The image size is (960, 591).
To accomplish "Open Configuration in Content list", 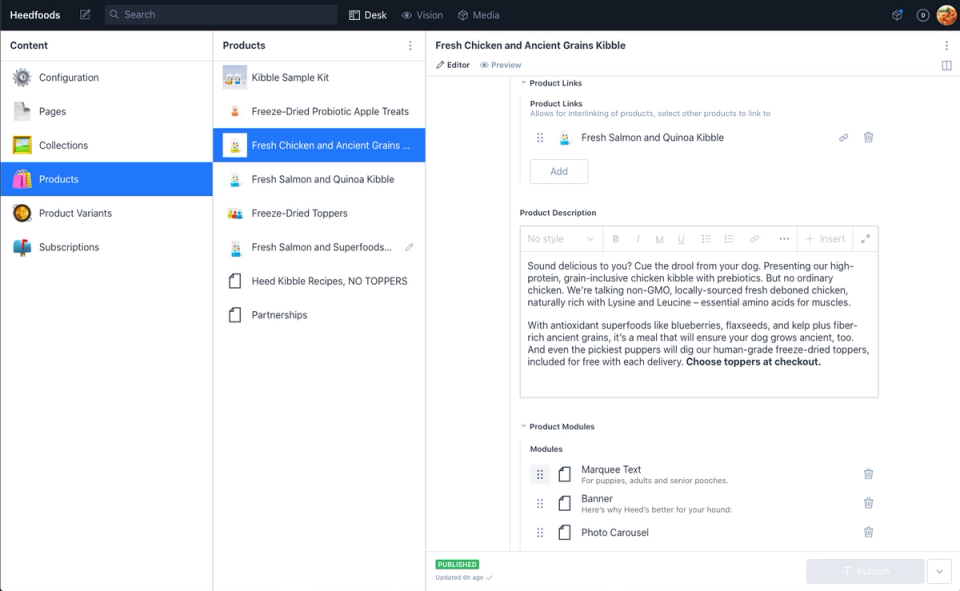I will tap(107, 78).
